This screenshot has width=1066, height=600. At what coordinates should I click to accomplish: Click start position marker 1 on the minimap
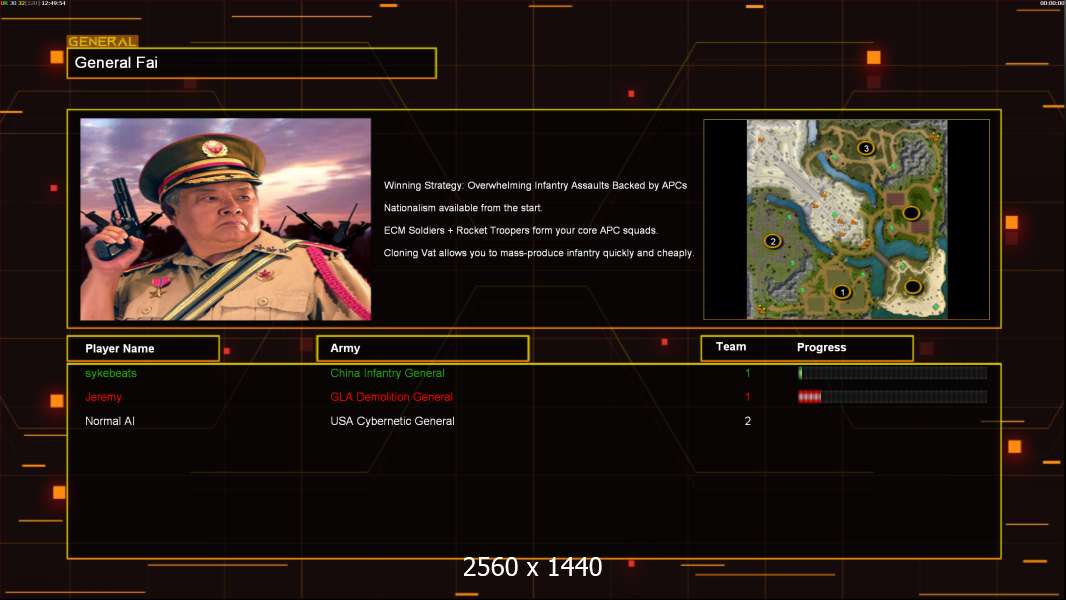pyautogui.click(x=842, y=292)
